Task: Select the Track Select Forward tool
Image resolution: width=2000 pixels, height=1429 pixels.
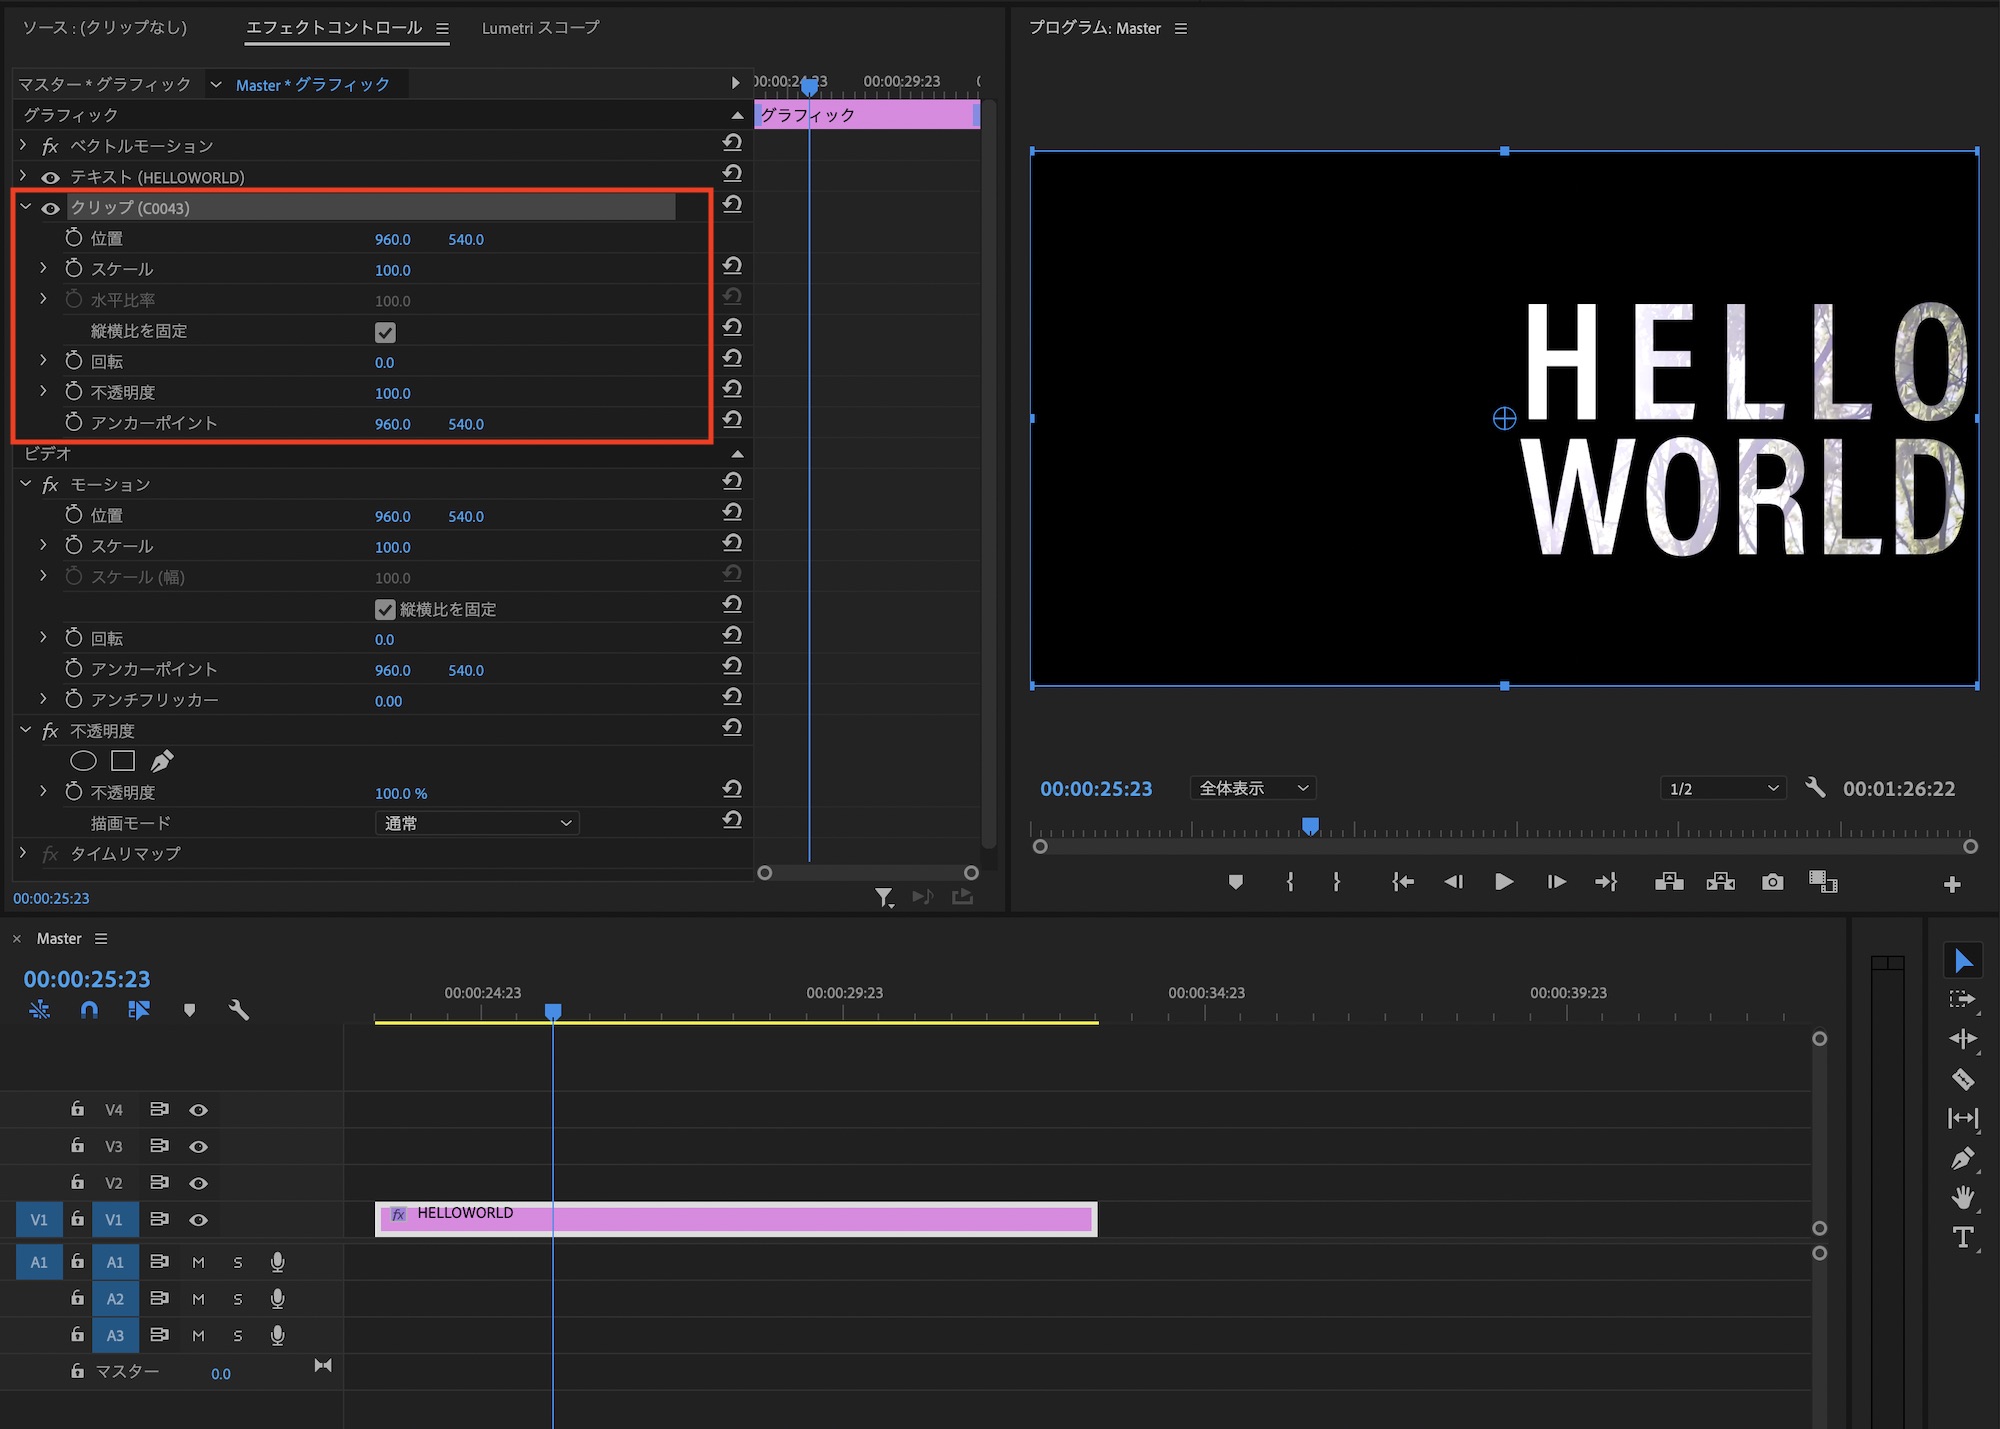Action: [x=1962, y=999]
